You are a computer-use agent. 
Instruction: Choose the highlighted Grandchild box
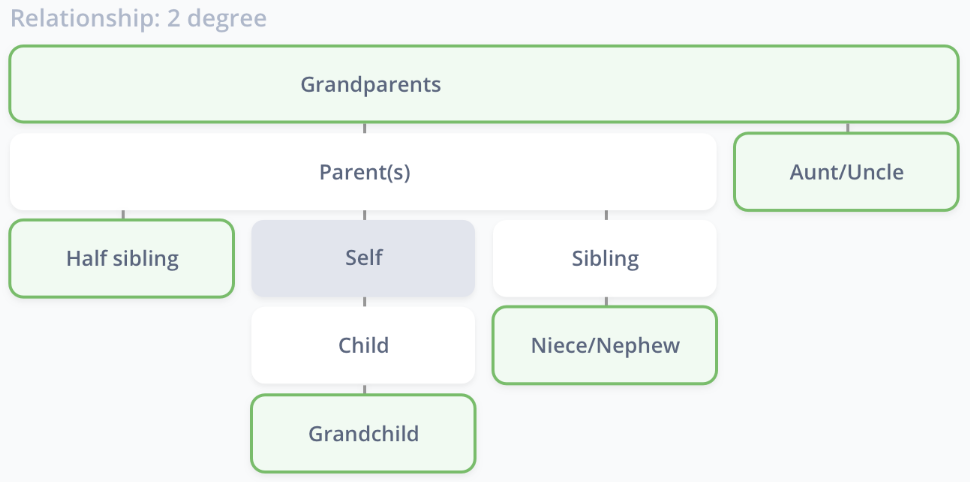(363, 433)
